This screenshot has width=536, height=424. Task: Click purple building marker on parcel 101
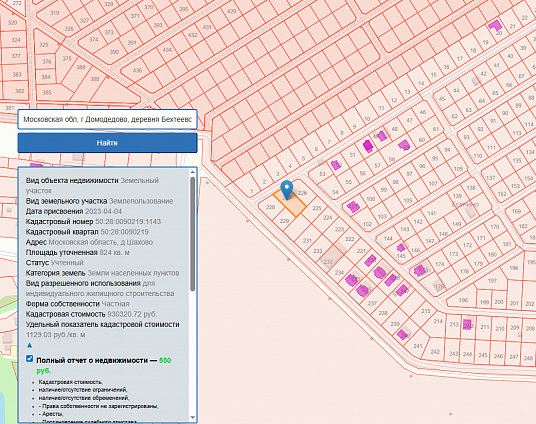353,207
